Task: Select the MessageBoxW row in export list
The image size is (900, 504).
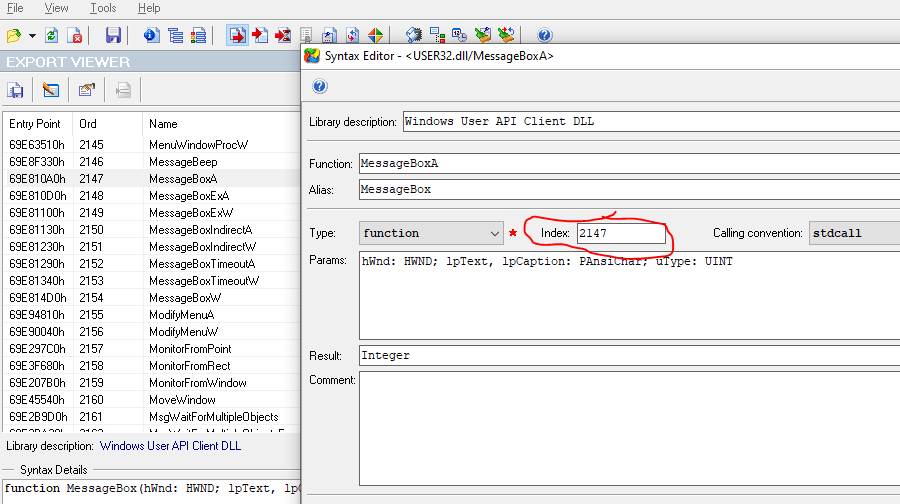Action: tap(184, 298)
